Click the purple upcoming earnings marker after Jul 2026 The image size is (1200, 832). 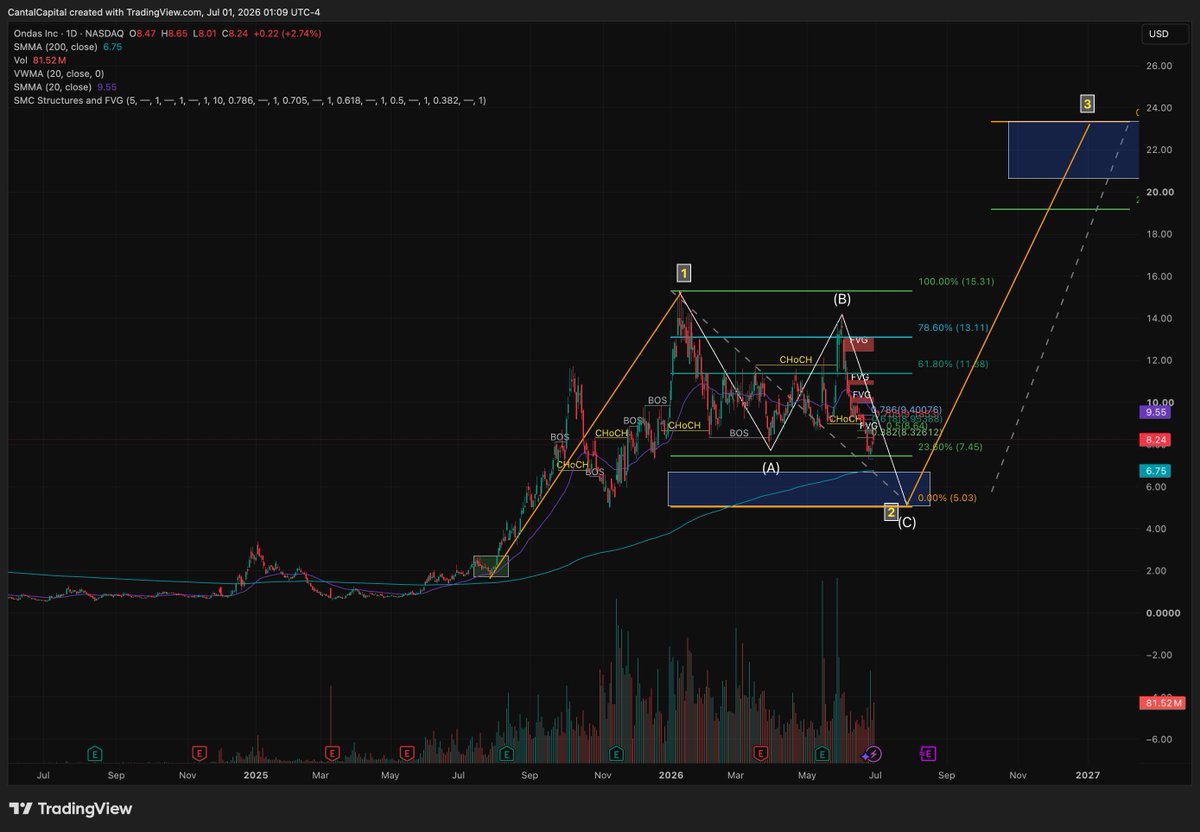(x=928, y=753)
